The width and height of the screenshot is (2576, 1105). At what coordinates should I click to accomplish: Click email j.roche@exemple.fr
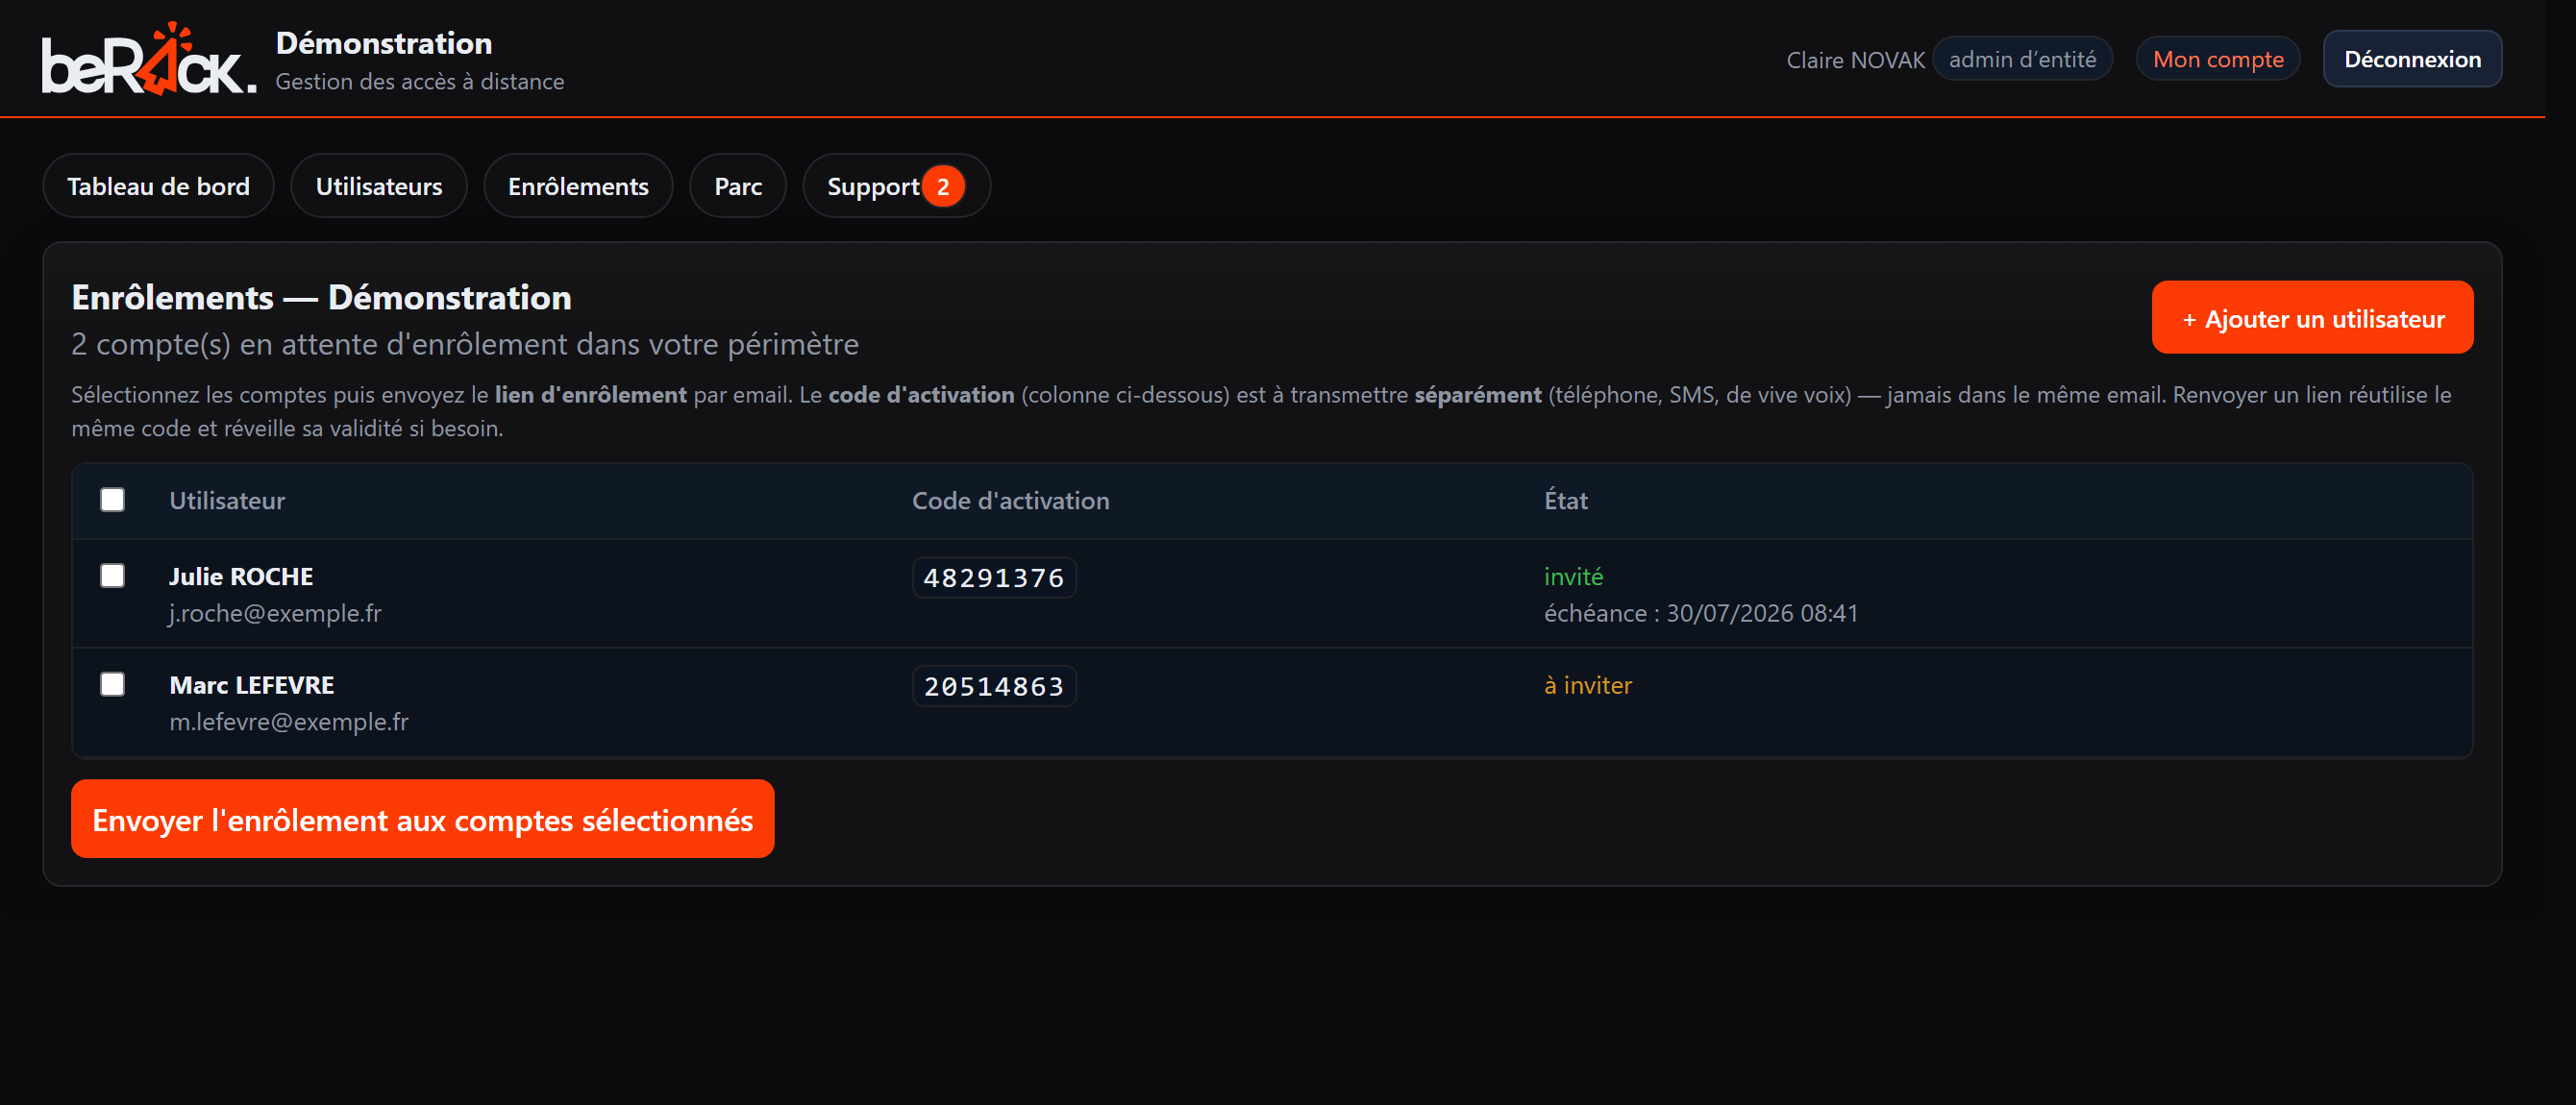(x=275, y=613)
